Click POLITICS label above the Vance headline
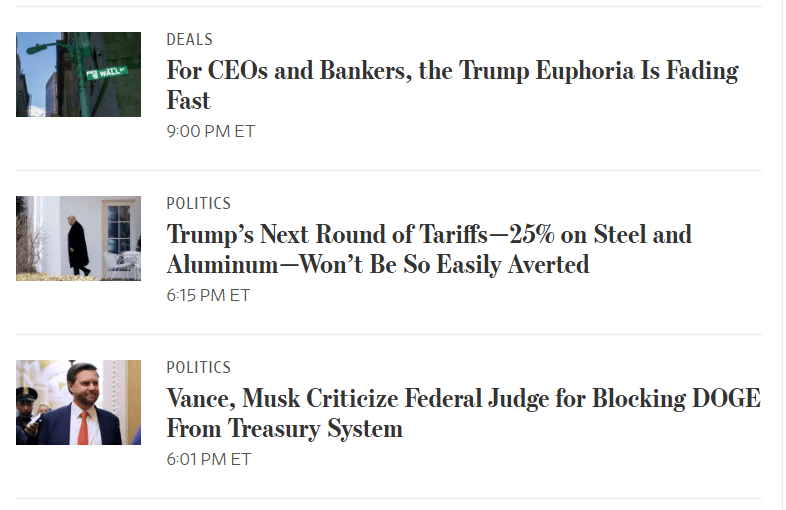This screenshot has height=510, width=786. tap(198, 367)
